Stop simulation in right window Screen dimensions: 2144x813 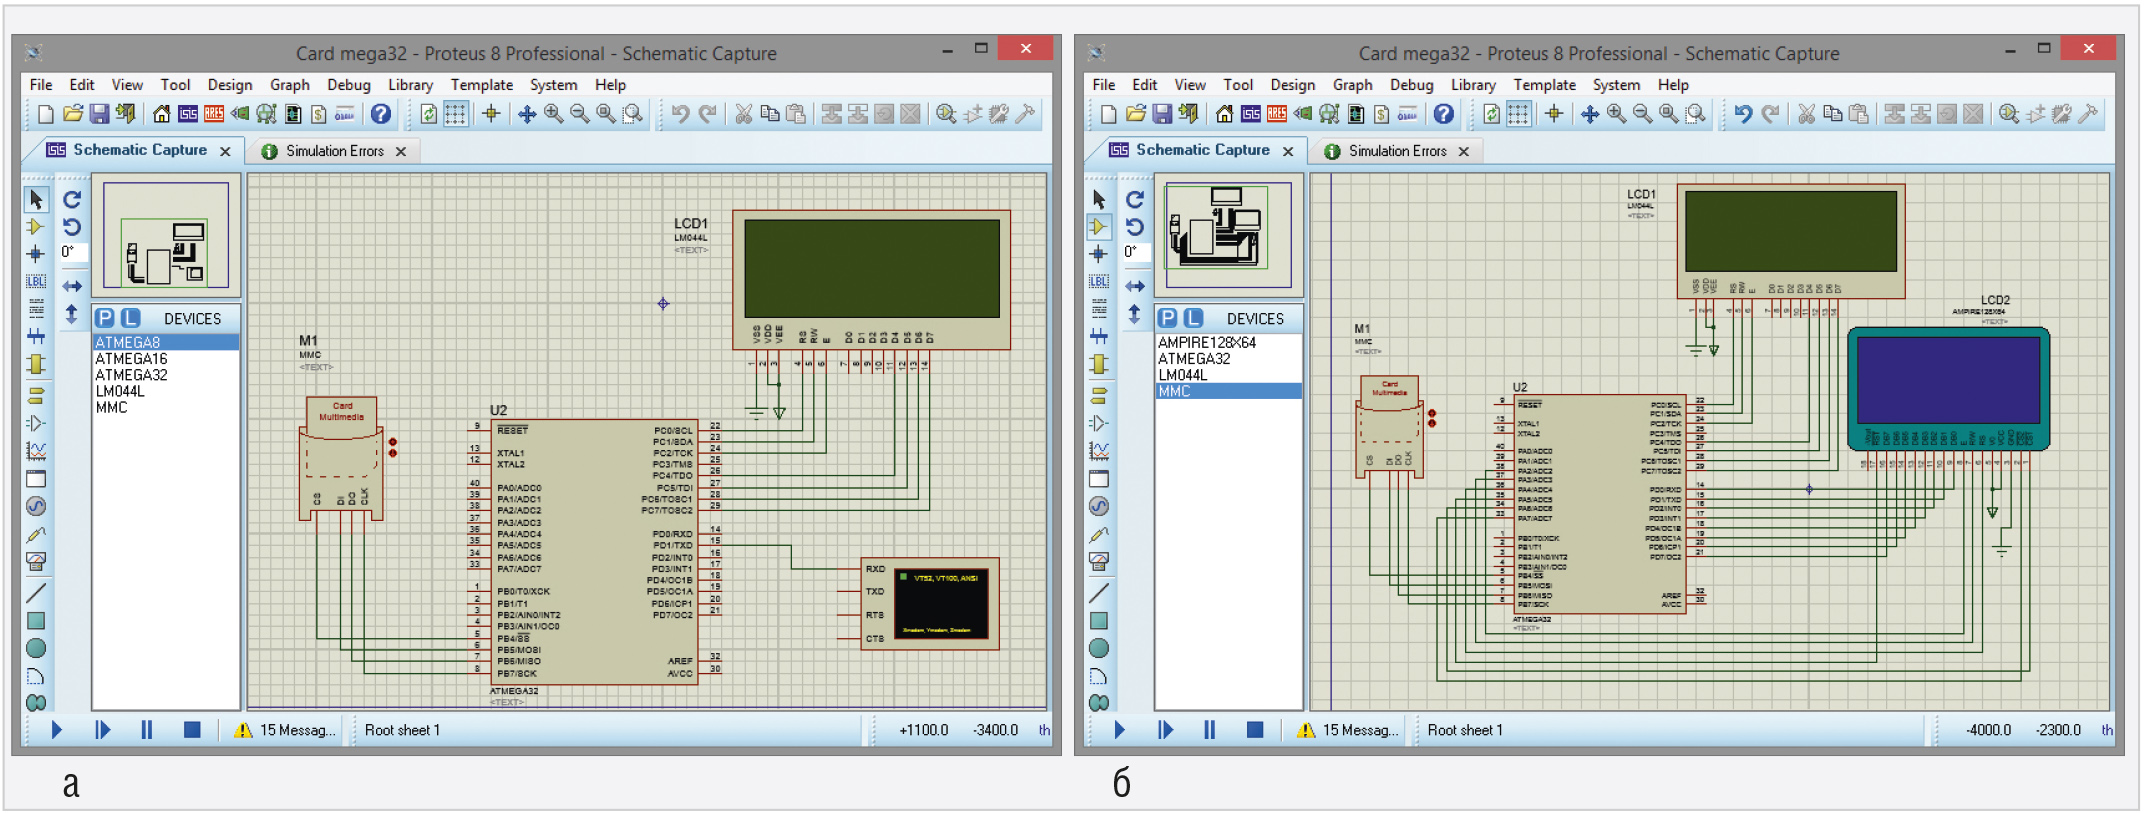(1255, 730)
